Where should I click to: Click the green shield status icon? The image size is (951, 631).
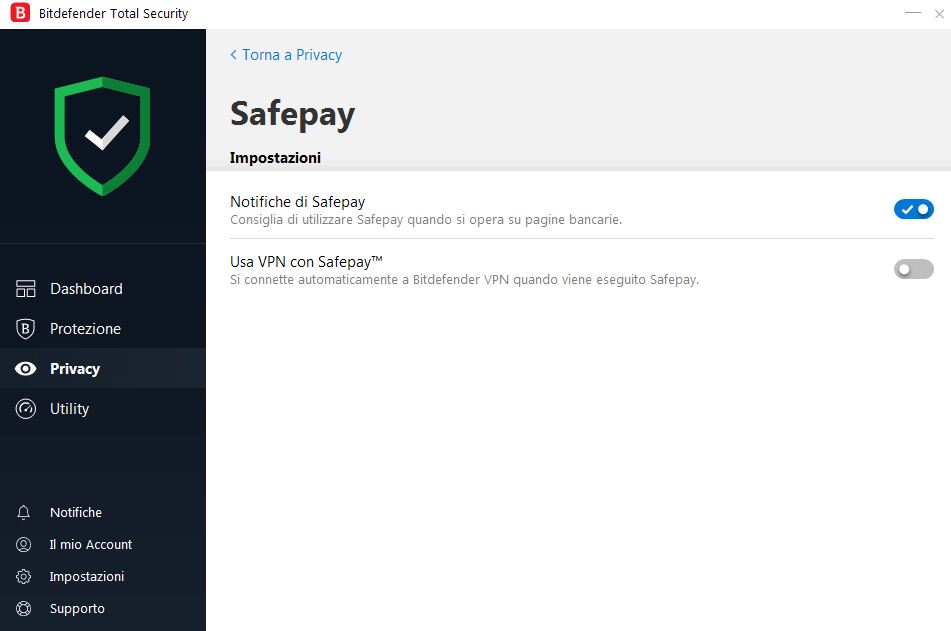tap(102, 136)
